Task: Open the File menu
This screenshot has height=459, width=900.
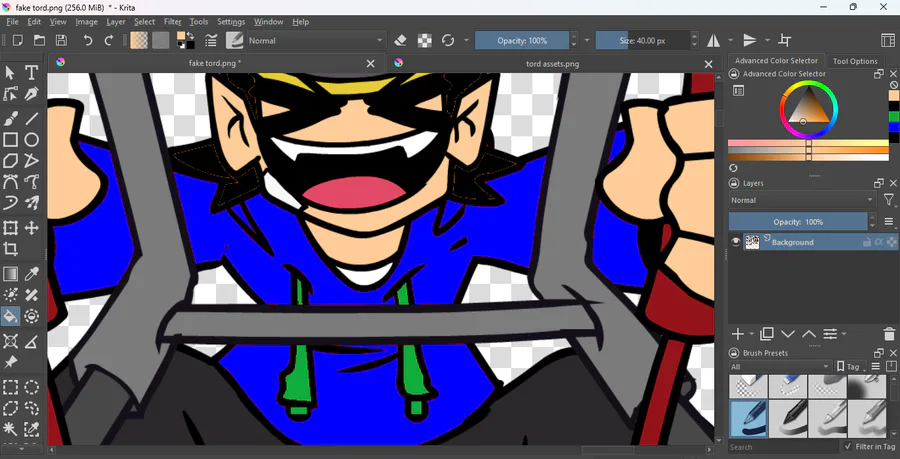Action: pyautogui.click(x=12, y=22)
